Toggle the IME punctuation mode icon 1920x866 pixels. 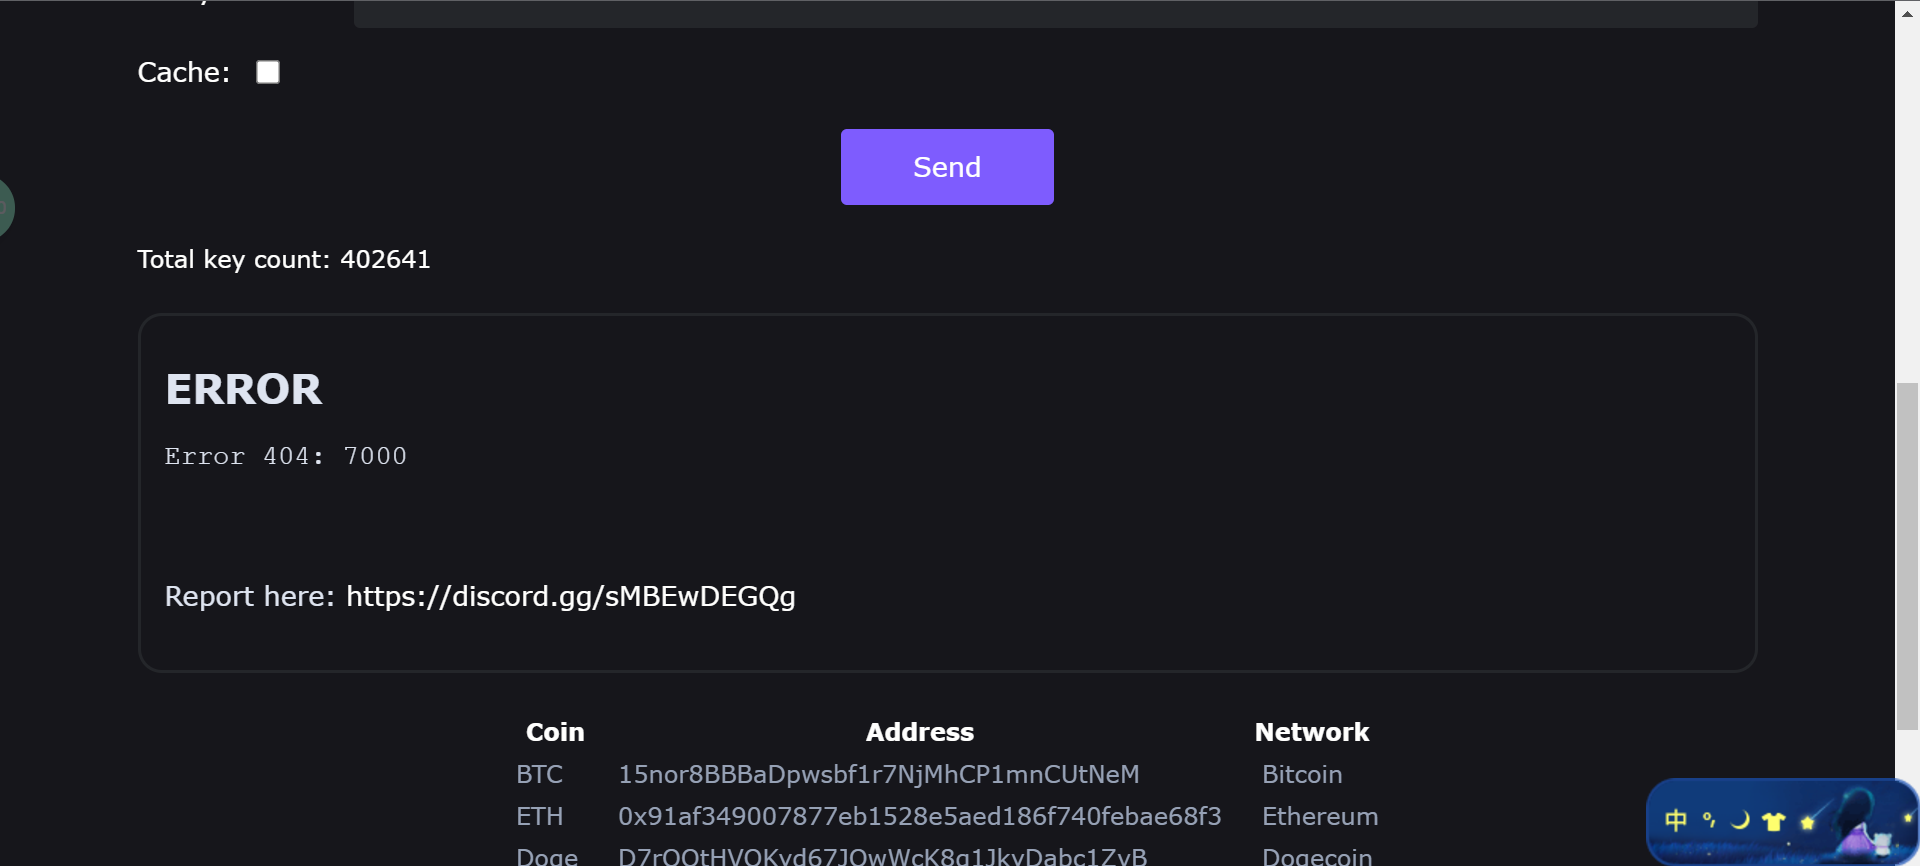coord(1709,821)
